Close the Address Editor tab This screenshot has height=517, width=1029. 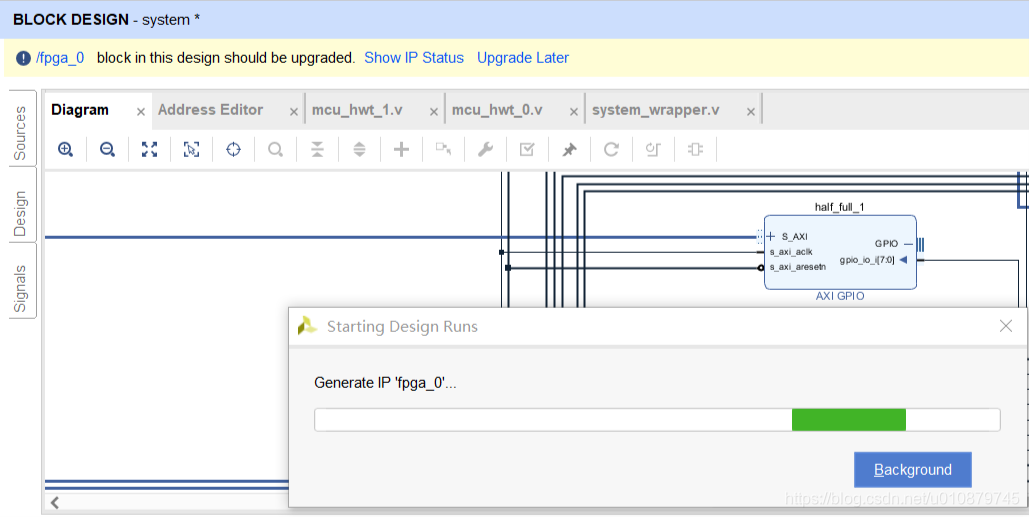pos(294,112)
